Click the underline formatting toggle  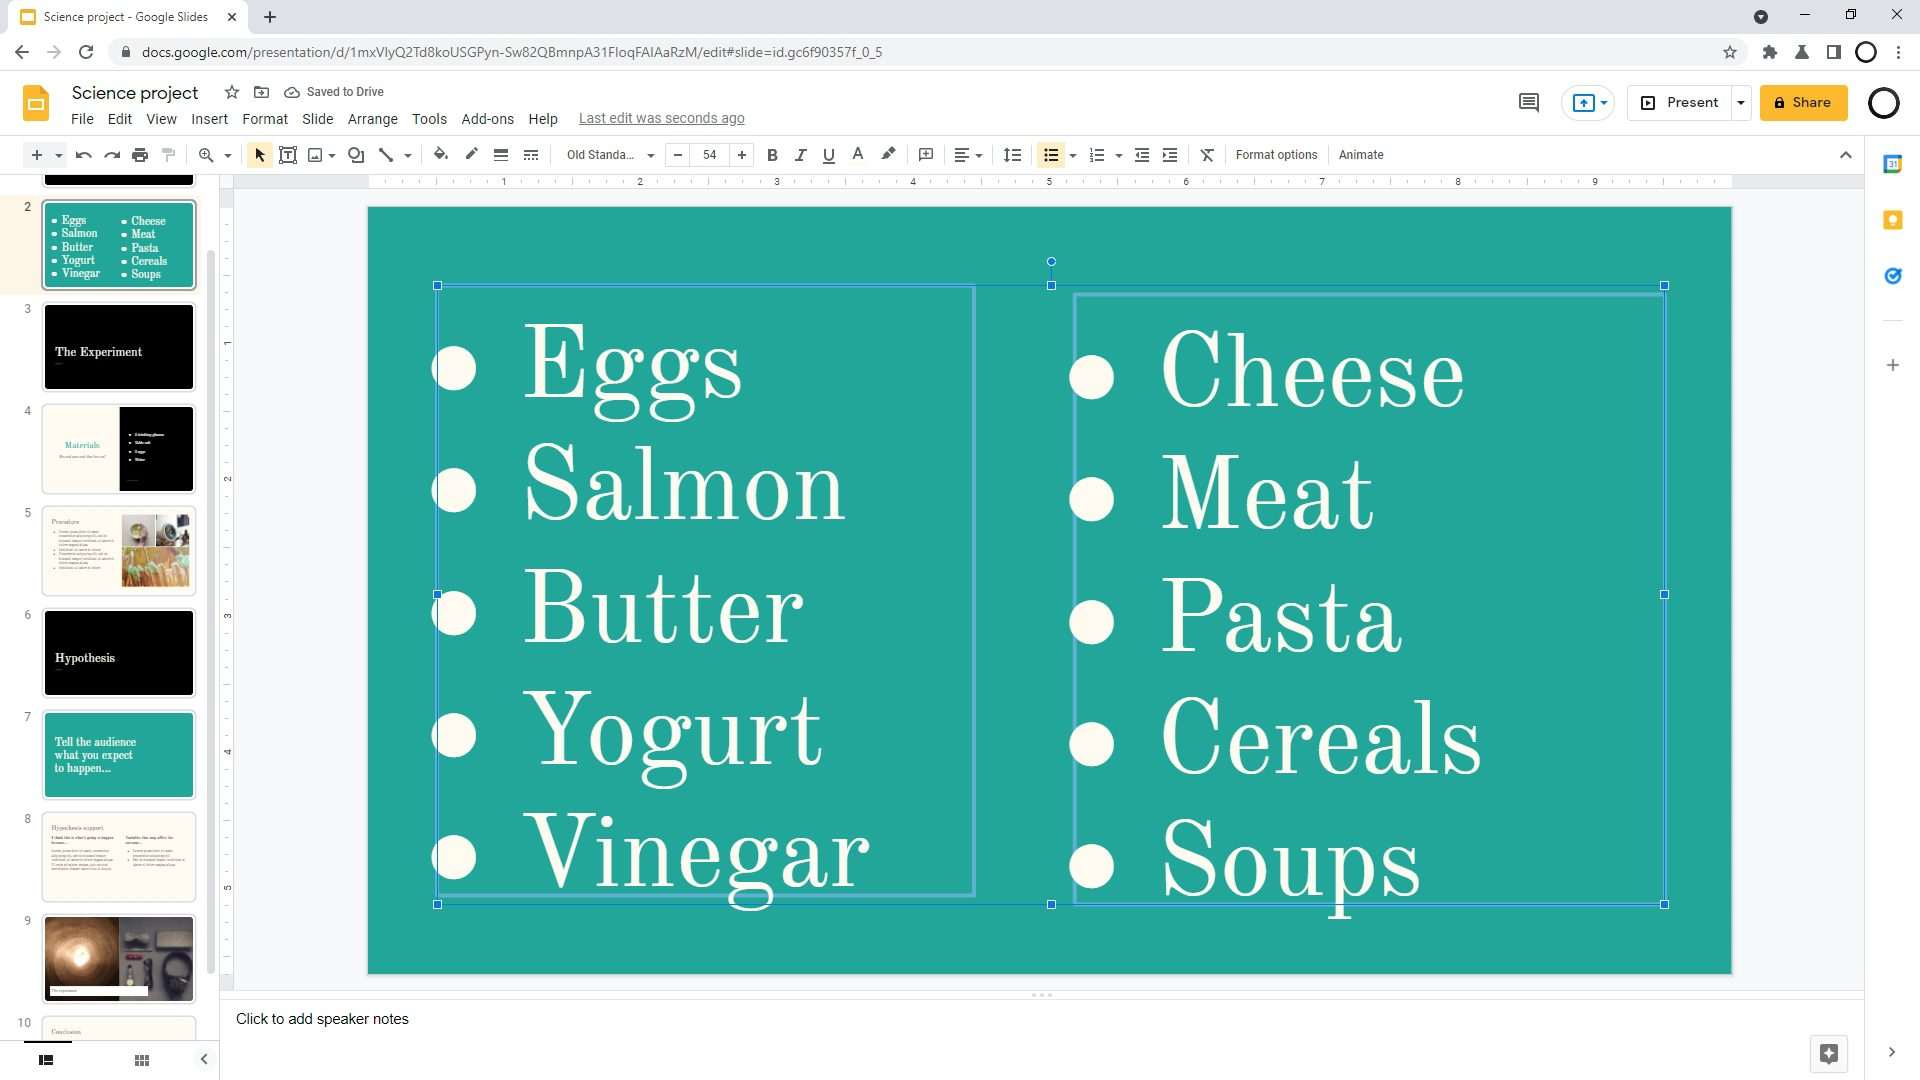click(828, 154)
